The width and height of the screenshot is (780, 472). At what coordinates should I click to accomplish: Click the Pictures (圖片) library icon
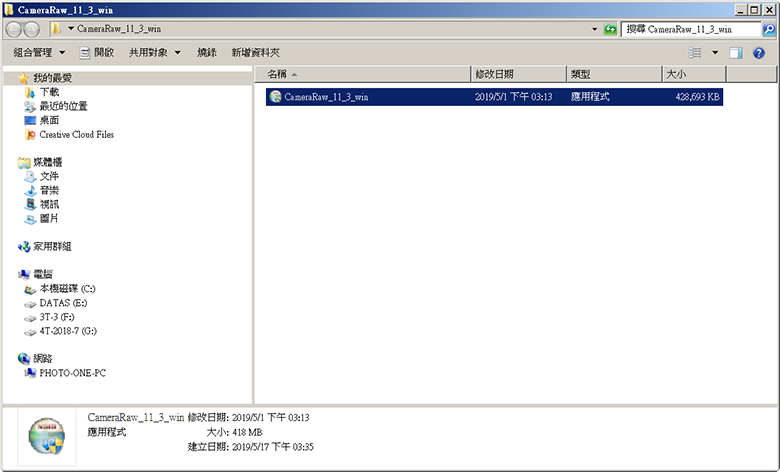[x=30, y=218]
